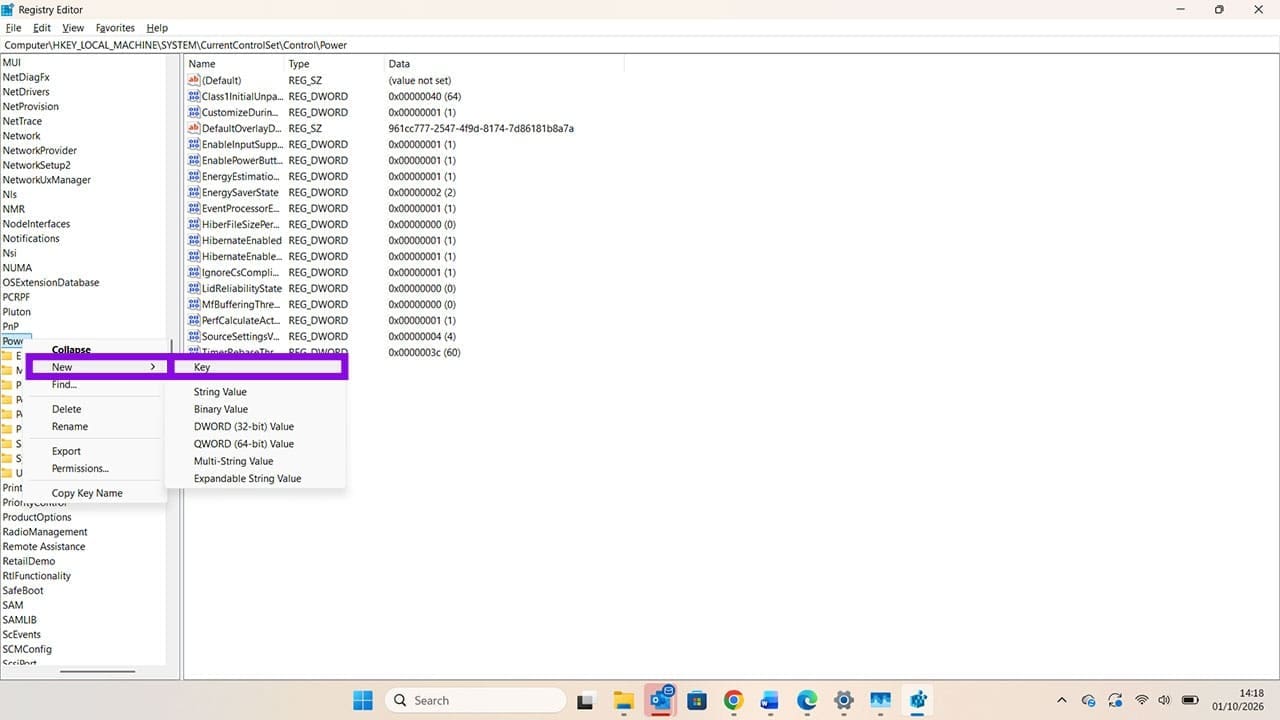Open the File menu
1280x720 pixels.
13,28
